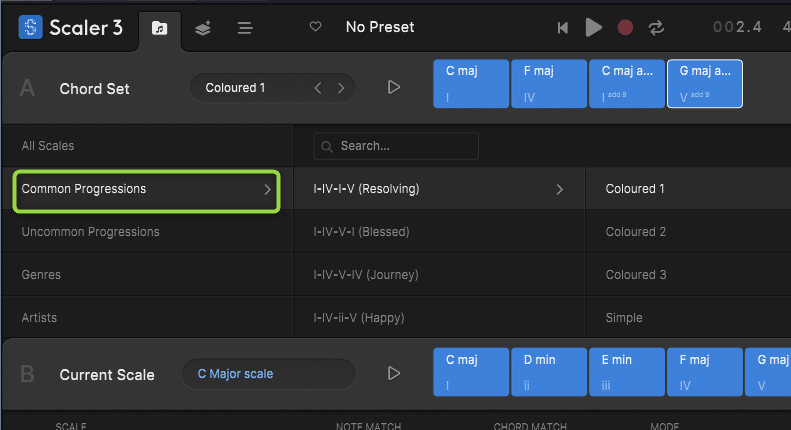Go to previous chord set arrow
This screenshot has width=791, height=430.
click(318, 88)
